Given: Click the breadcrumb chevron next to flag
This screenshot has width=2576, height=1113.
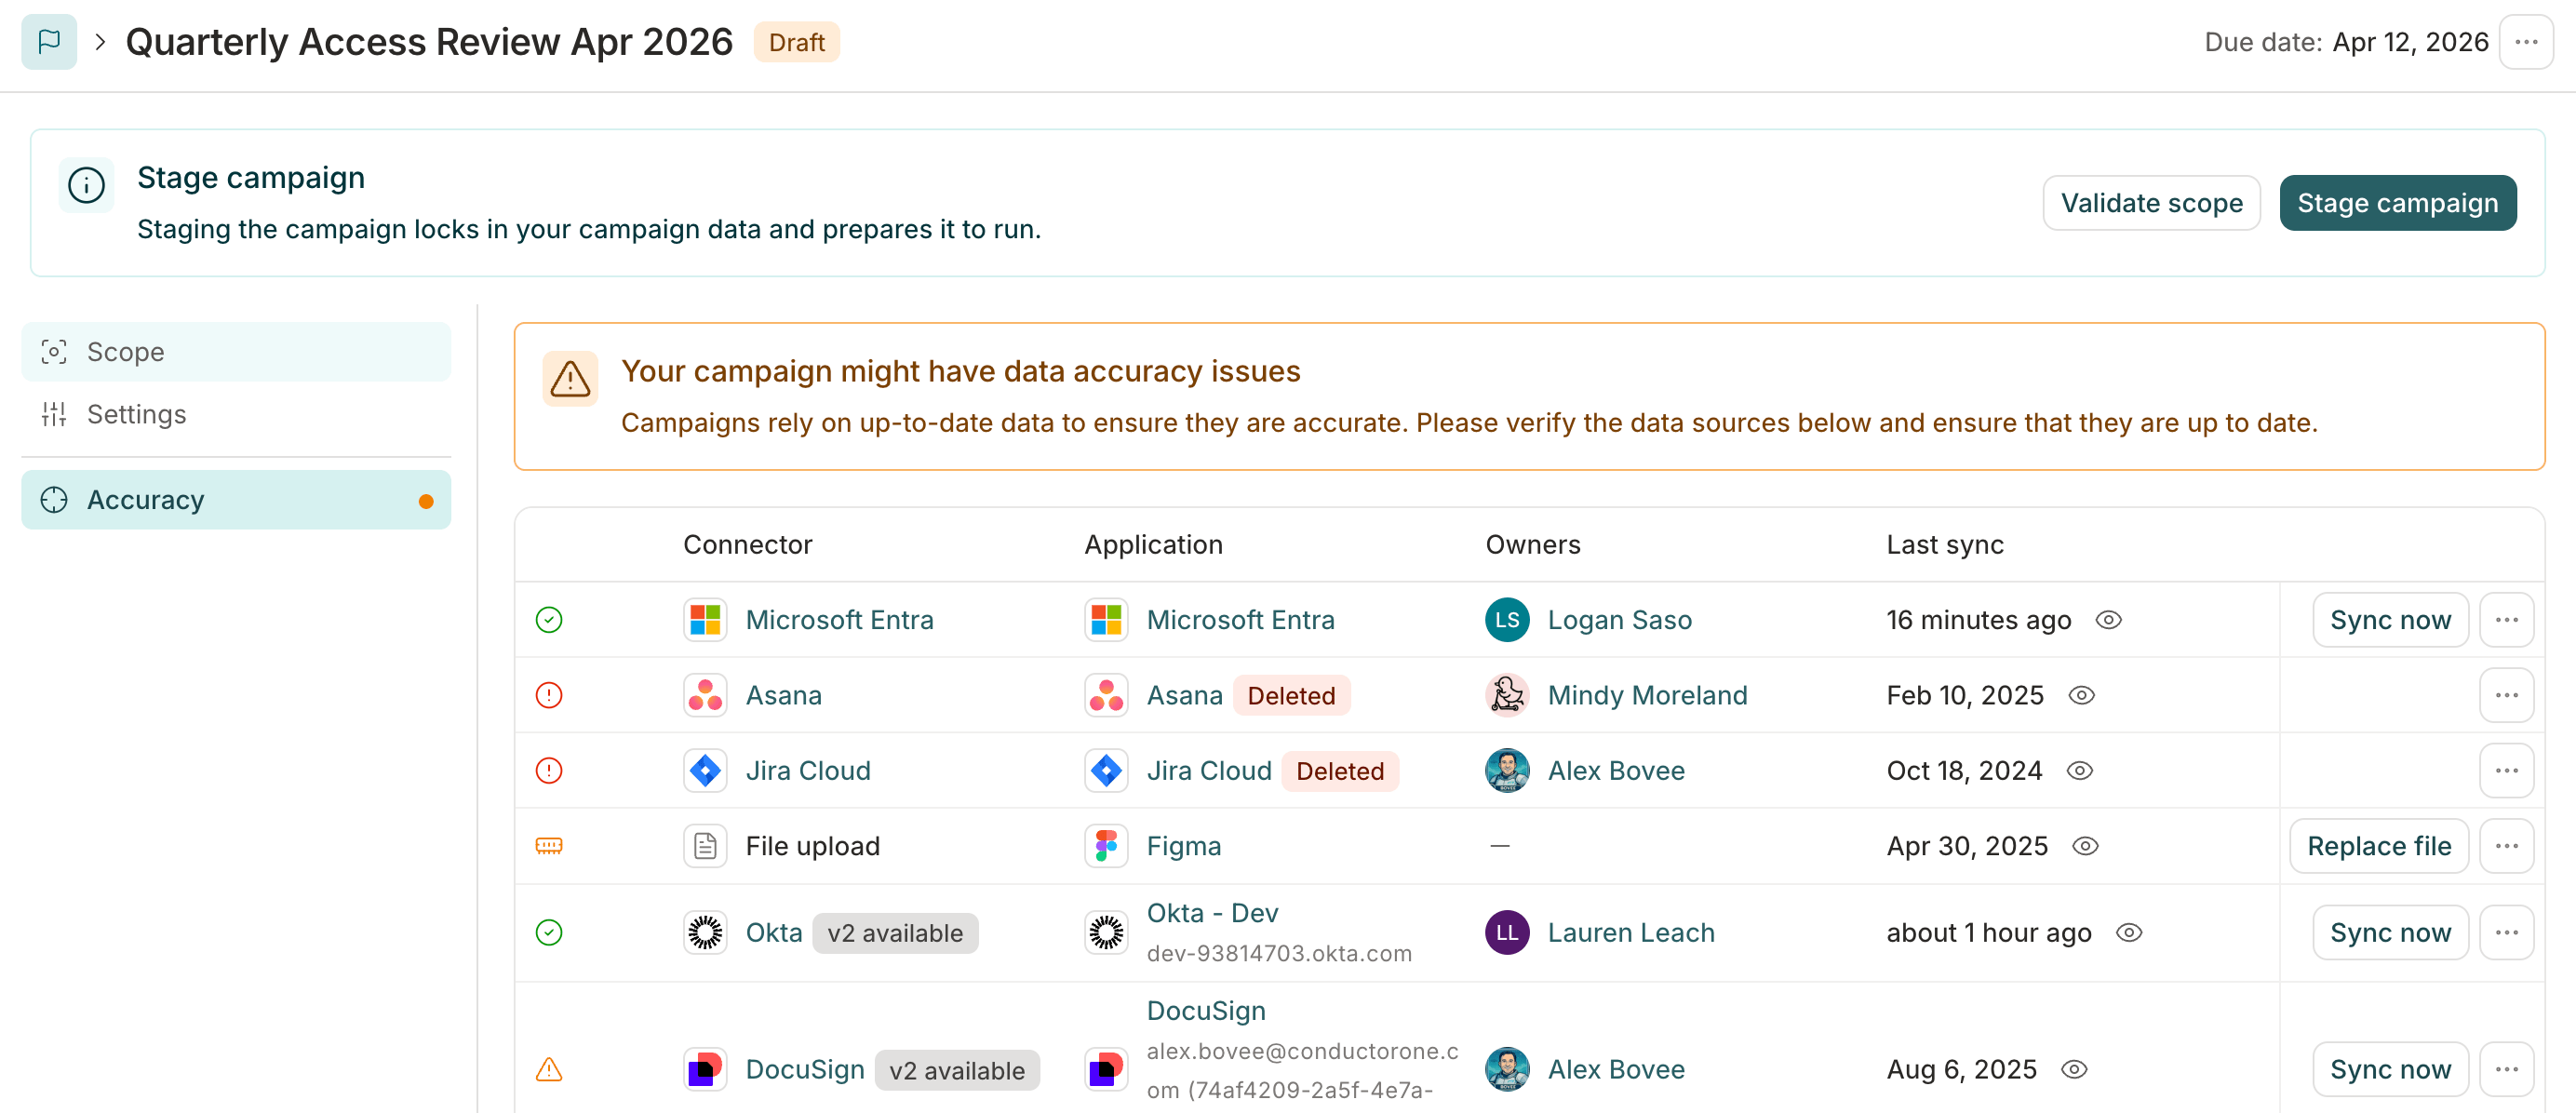Looking at the screenshot, I should (100, 42).
